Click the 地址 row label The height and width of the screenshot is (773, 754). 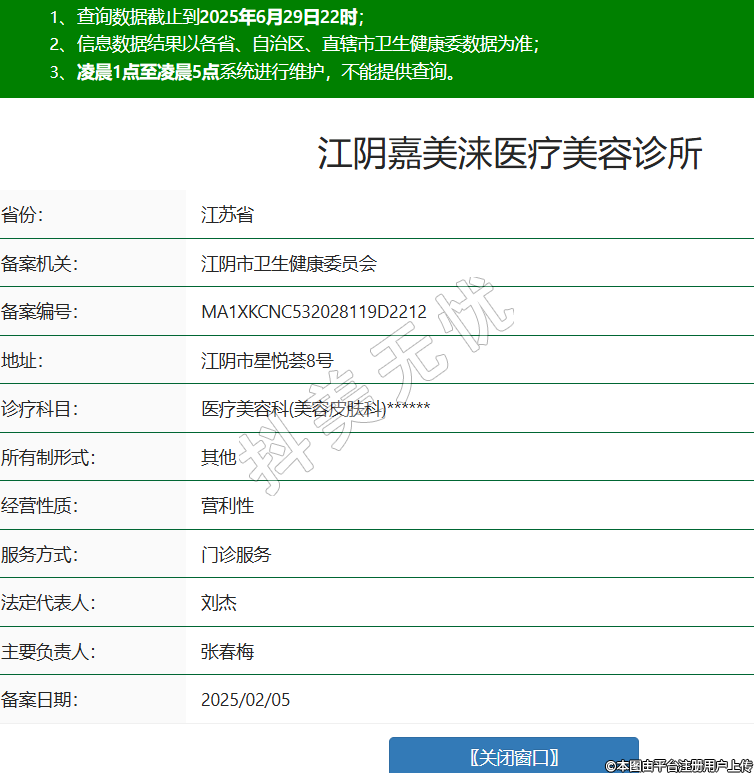coord(23,360)
